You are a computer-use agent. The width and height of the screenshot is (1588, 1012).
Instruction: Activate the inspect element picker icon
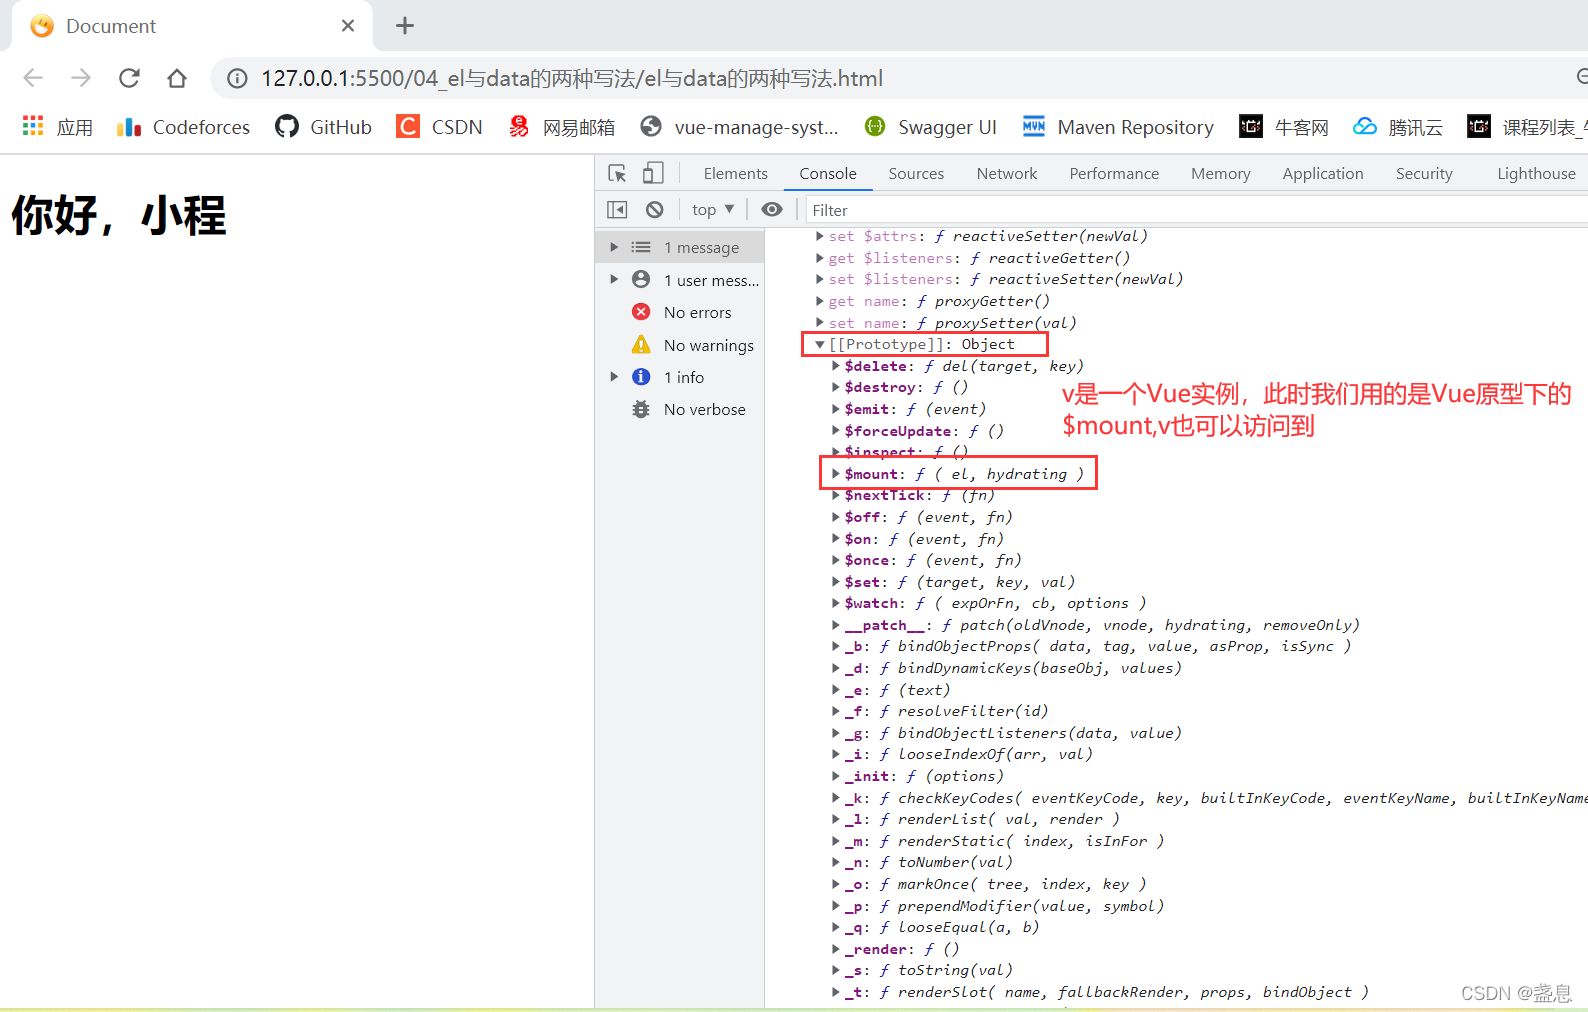(617, 173)
